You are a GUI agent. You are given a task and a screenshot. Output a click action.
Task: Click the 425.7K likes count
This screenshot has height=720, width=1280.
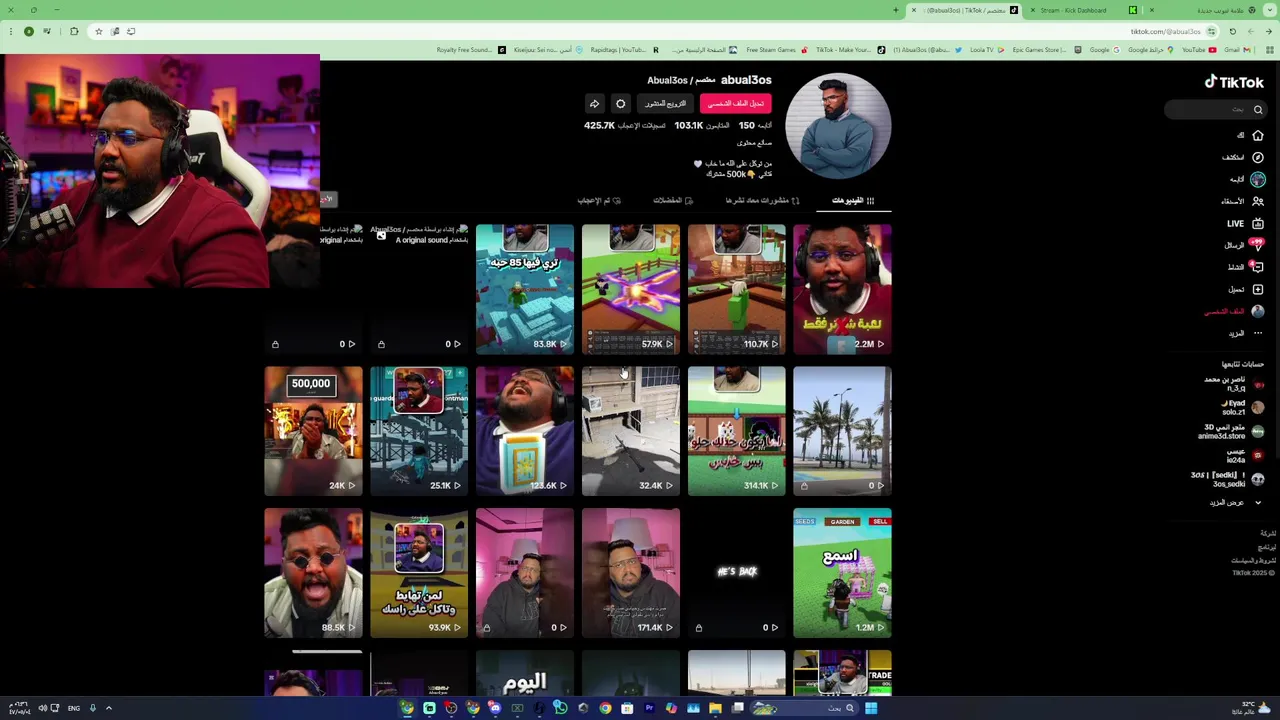626,126
